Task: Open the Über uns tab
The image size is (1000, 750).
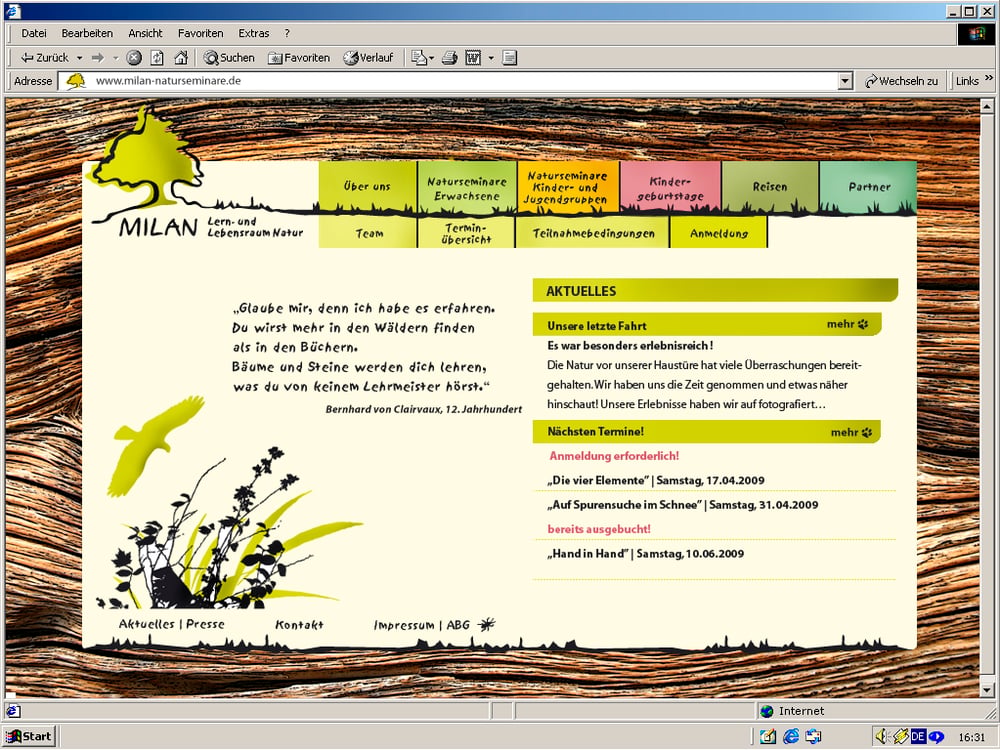Action: click(367, 186)
